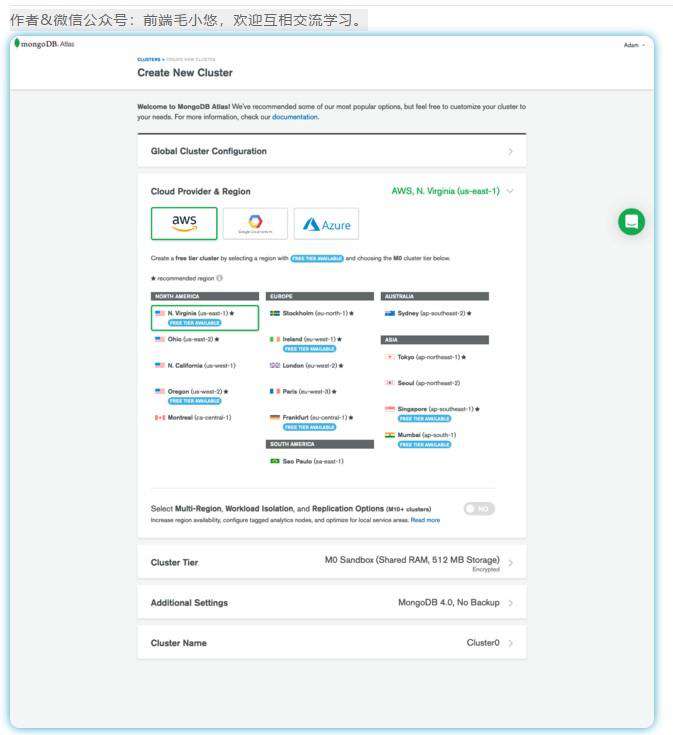Click the recommended region info icon
Image resolution: width=673 pixels, height=735 pixels.
click(219, 278)
